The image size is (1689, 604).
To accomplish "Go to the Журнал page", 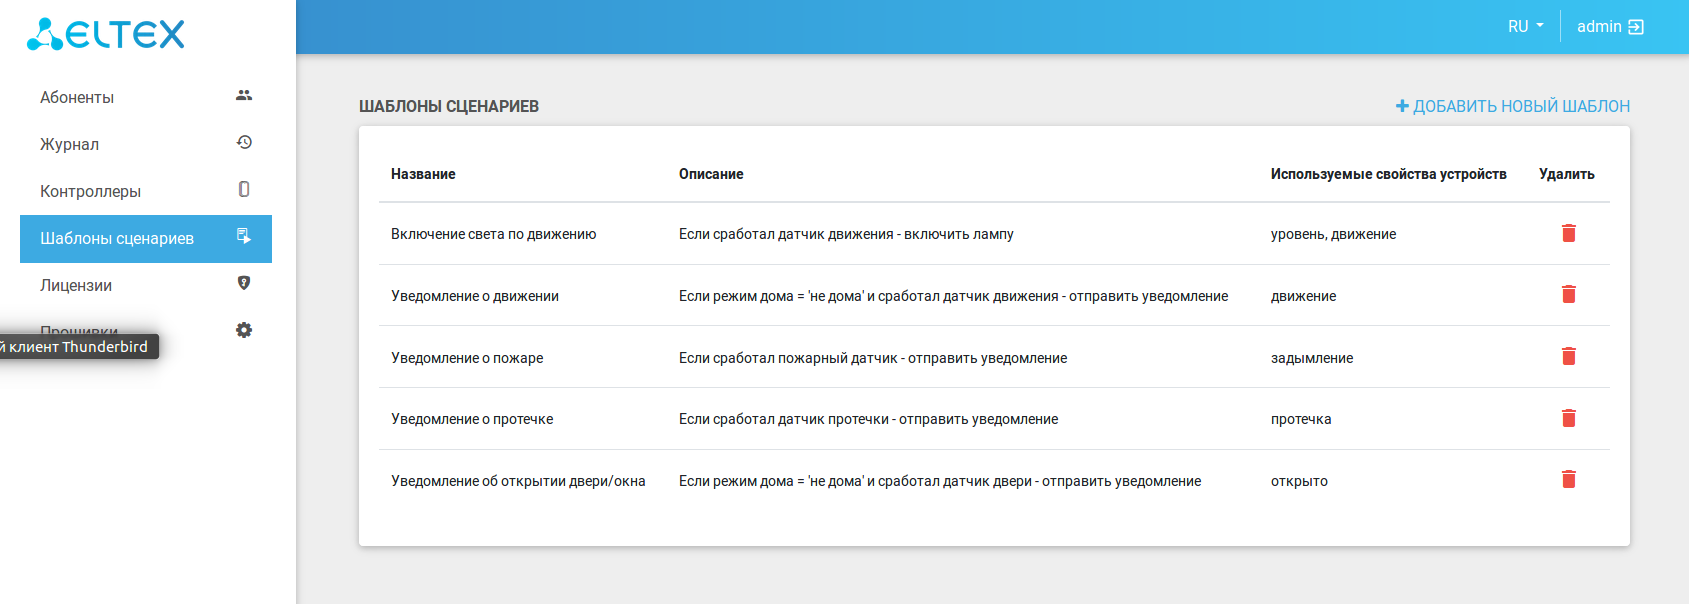I will [x=69, y=144].
